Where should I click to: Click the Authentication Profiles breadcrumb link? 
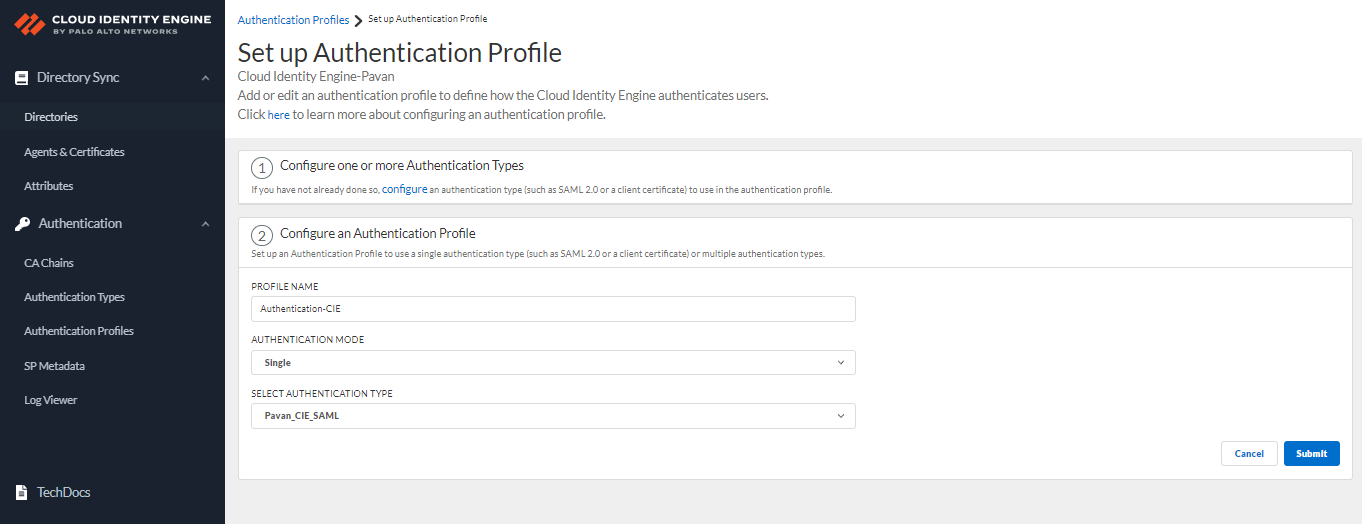pos(293,20)
